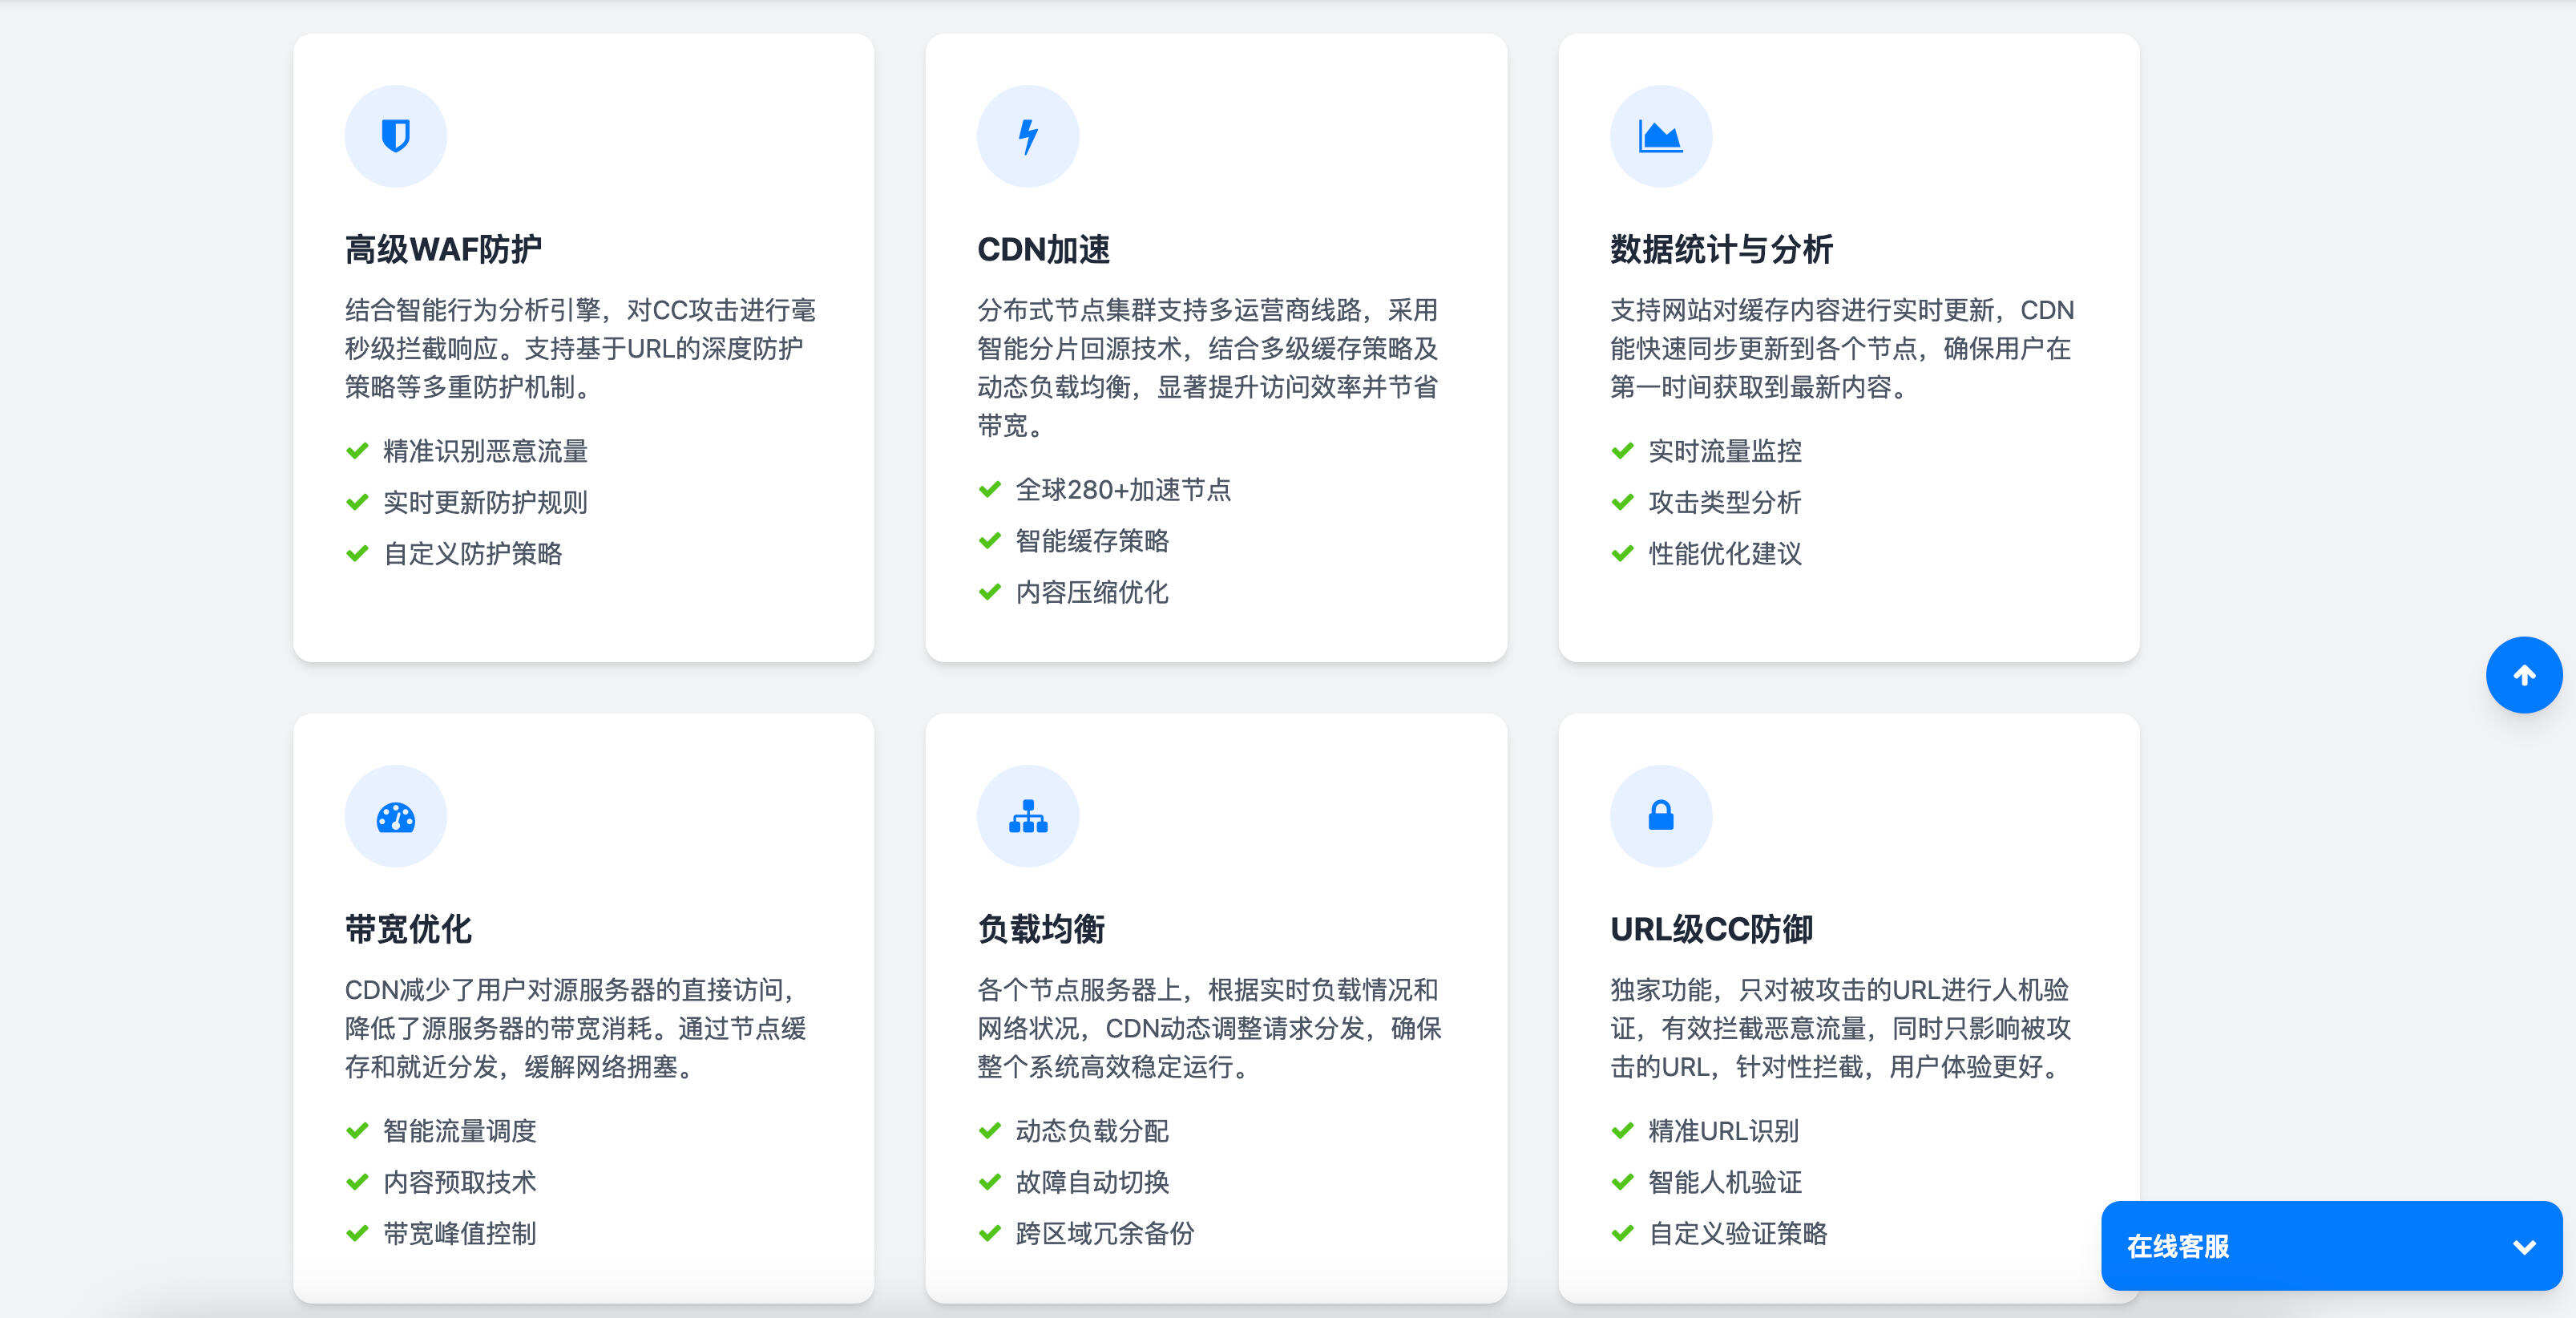Click the CDN加速 card heading
This screenshot has height=1318, width=2576.
1044,249
